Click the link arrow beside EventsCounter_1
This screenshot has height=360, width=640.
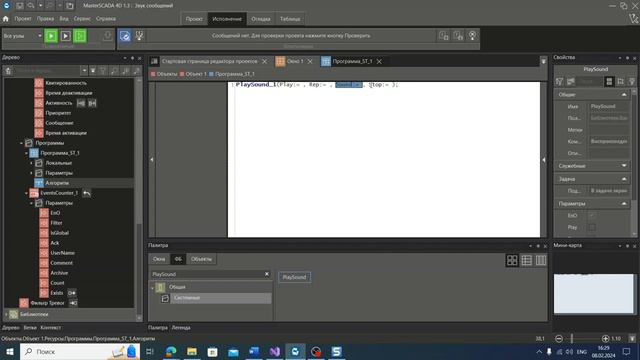click(x=87, y=193)
